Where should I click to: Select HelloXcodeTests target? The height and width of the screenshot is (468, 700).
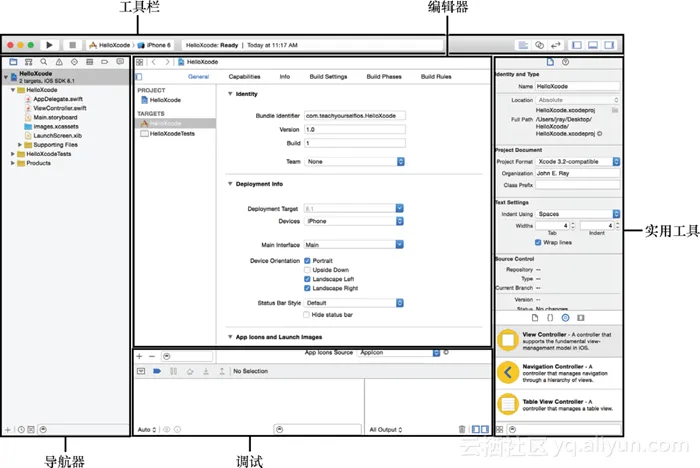pos(172,134)
